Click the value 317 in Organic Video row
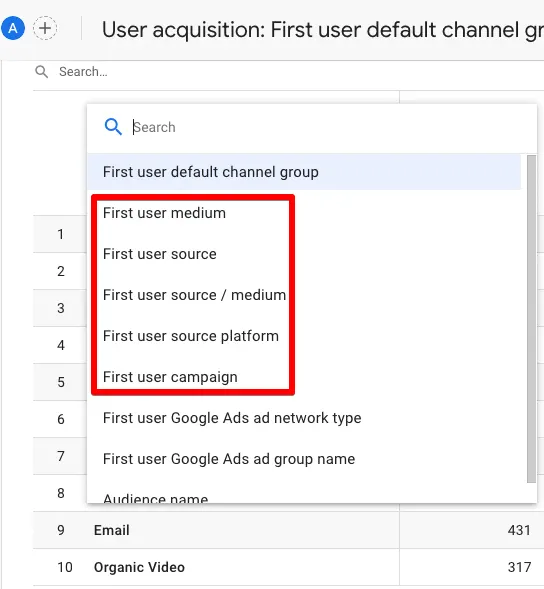 pyautogui.click(x=519, y=567)
